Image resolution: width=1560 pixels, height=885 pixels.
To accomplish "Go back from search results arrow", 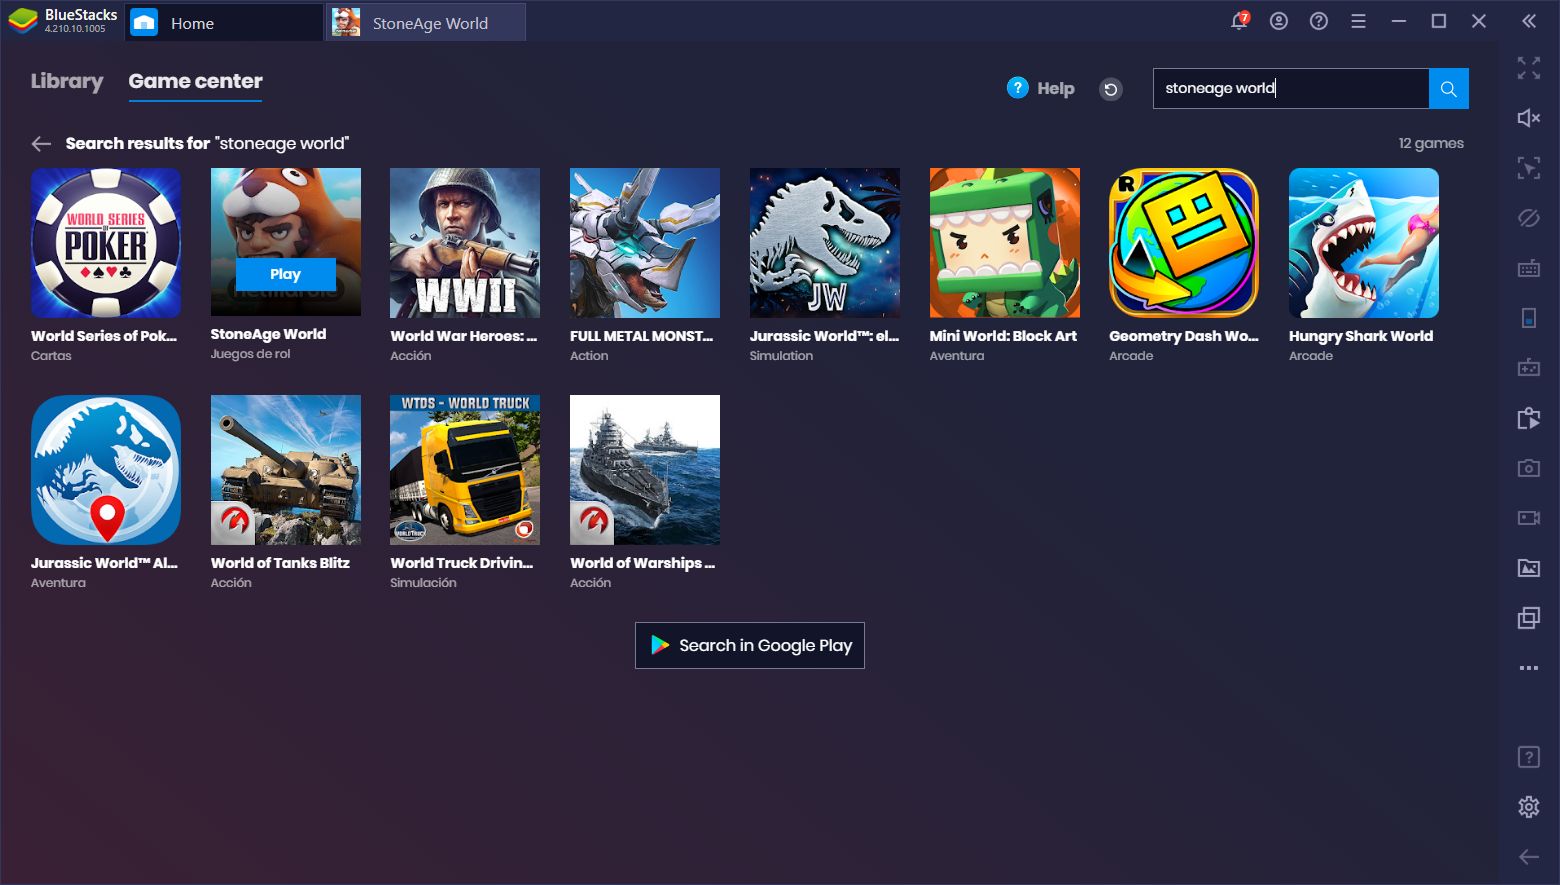I will pos(41,144).
